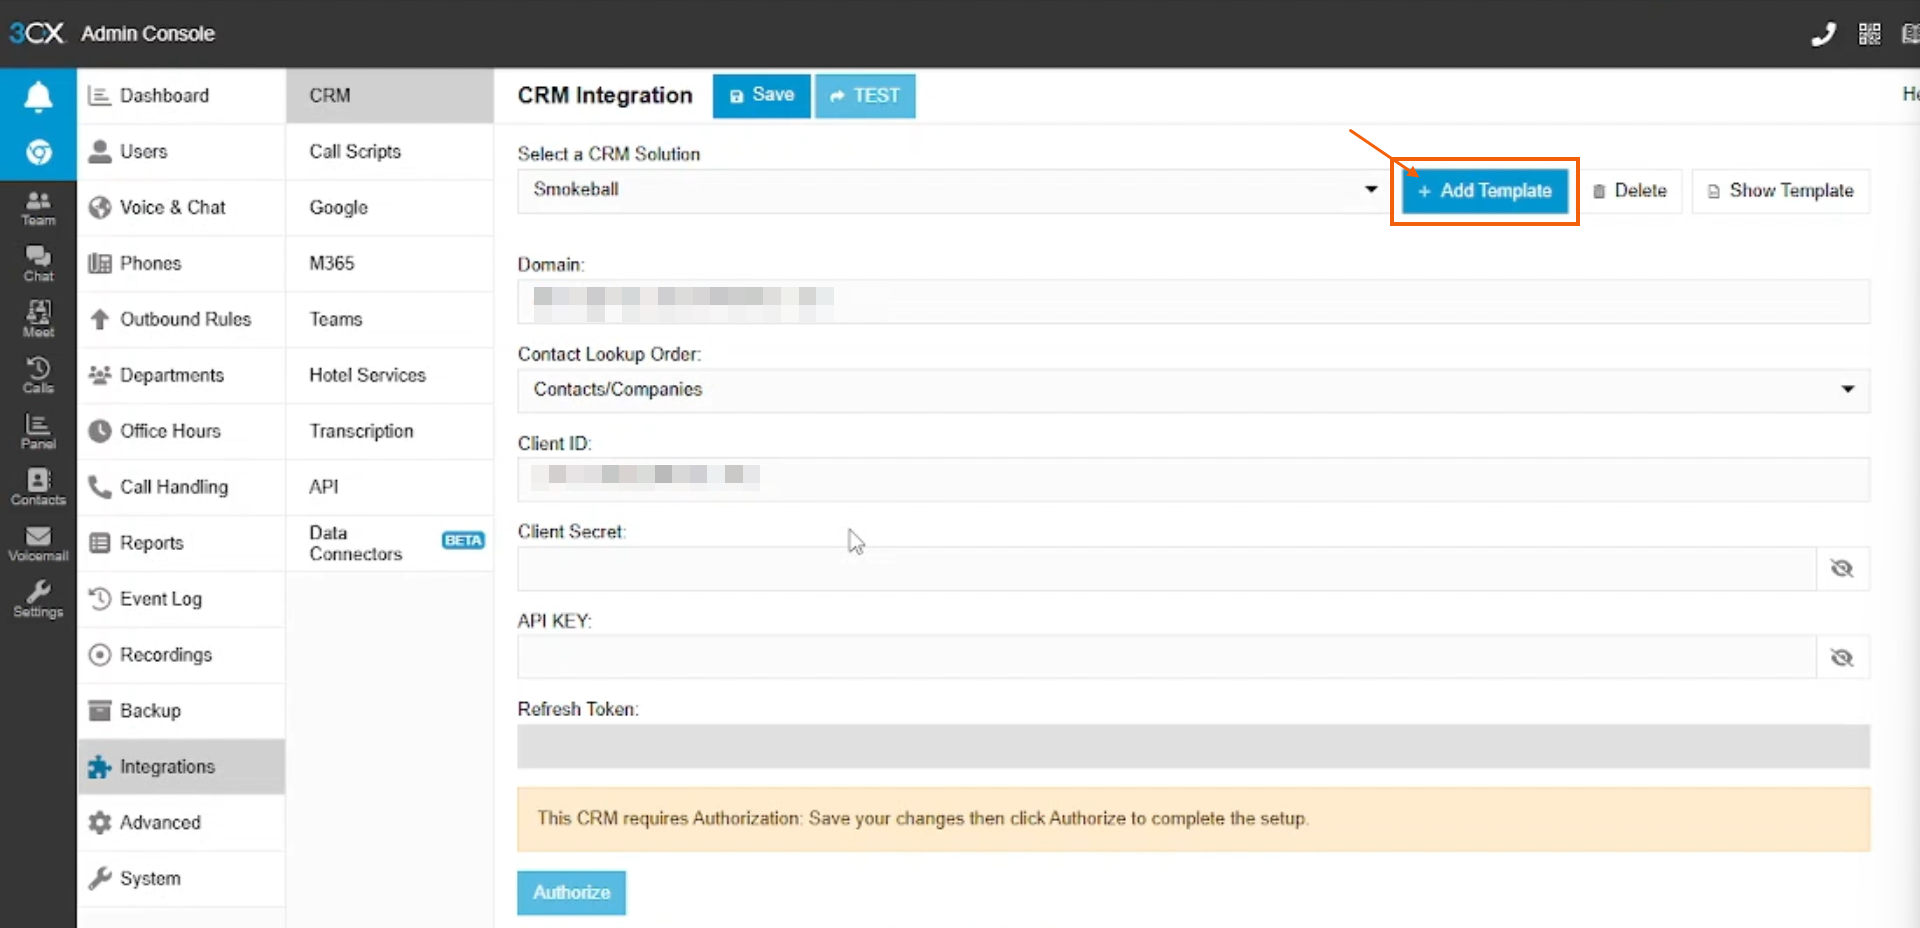Click into the Client Secret field
Viewport: 1920px width, 928px height.
tap(1167, 569)
